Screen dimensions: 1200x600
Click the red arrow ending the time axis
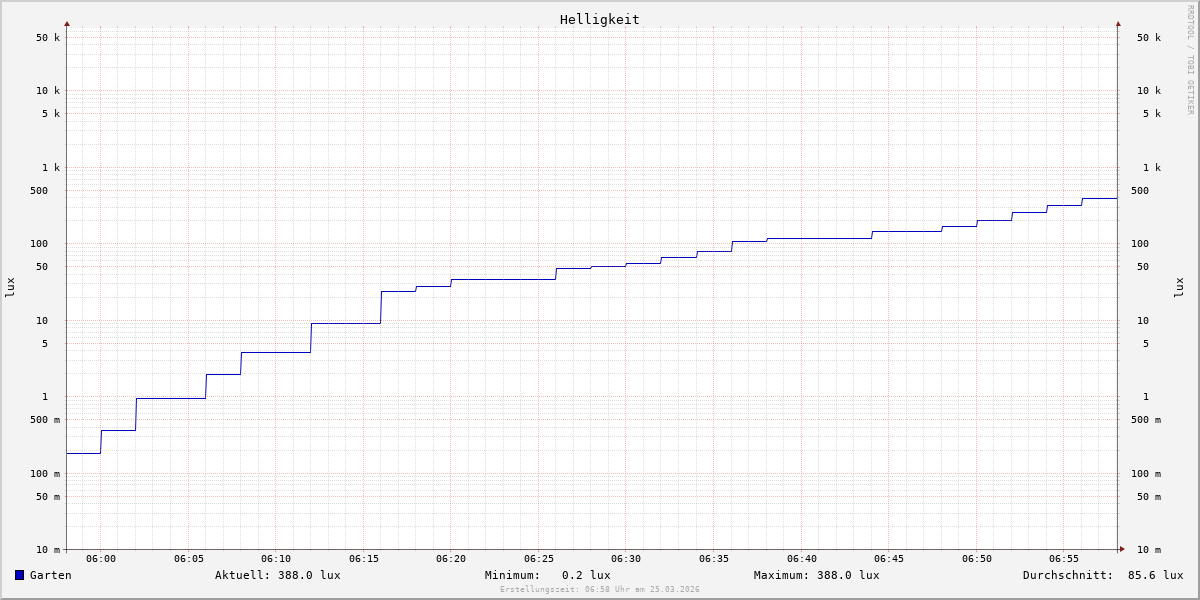click(1122, 549)
